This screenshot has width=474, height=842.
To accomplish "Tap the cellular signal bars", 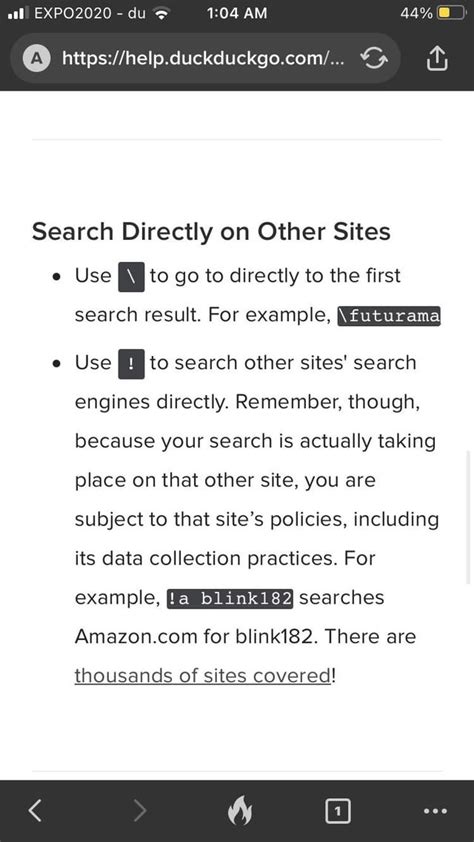I will pyautogui.click(x=17, y=13).
